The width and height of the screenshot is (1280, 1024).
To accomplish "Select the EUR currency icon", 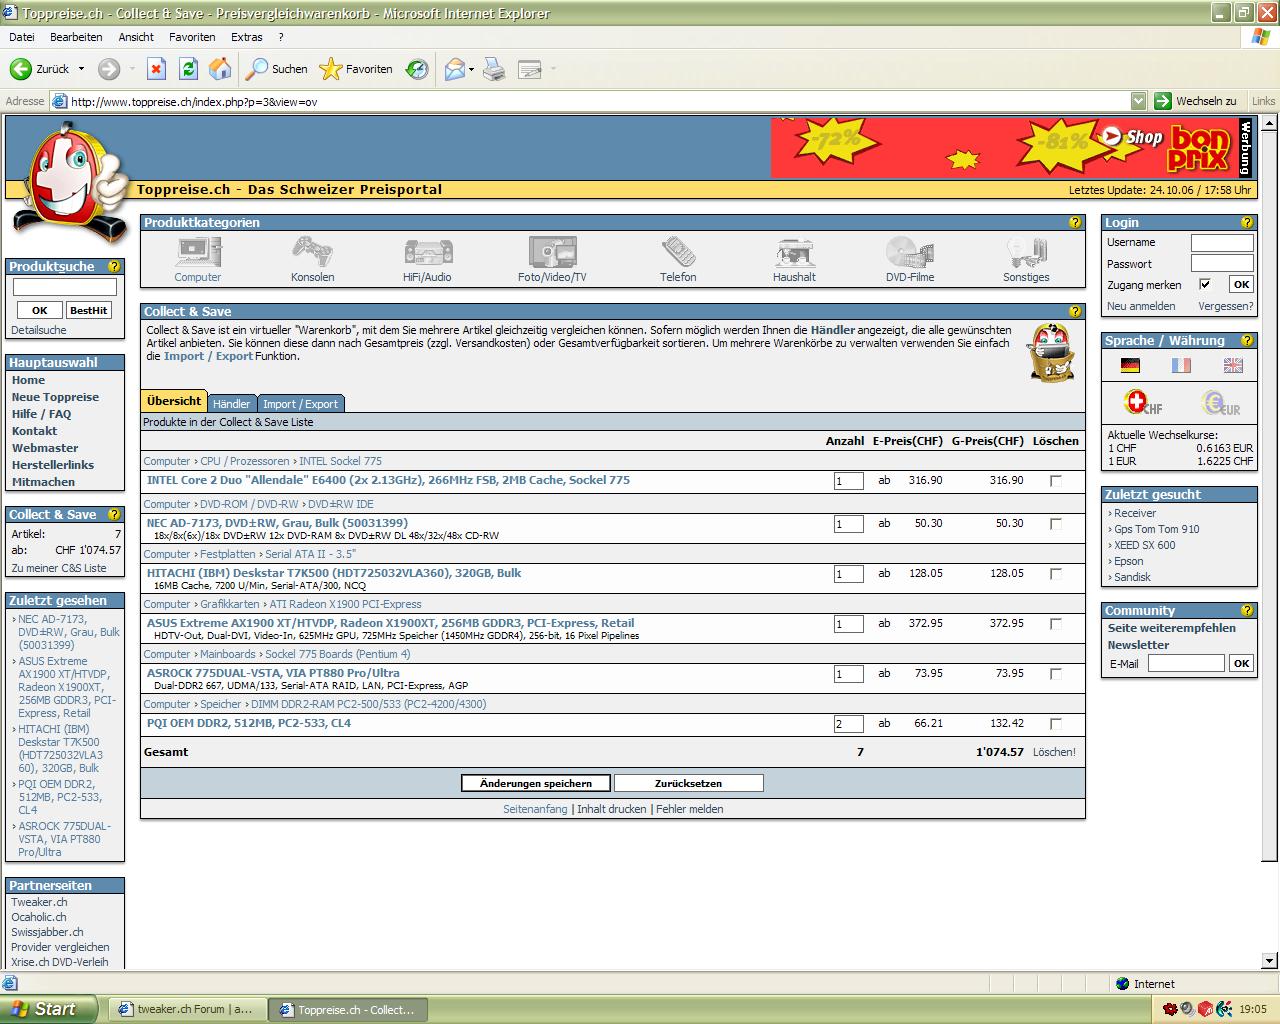I will [1221, 403].
